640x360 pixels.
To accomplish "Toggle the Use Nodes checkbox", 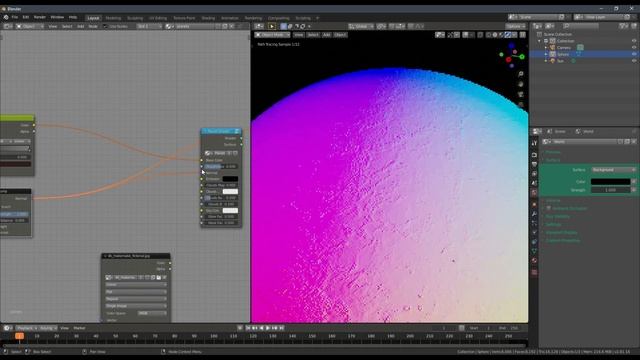I will click(105, 26).
